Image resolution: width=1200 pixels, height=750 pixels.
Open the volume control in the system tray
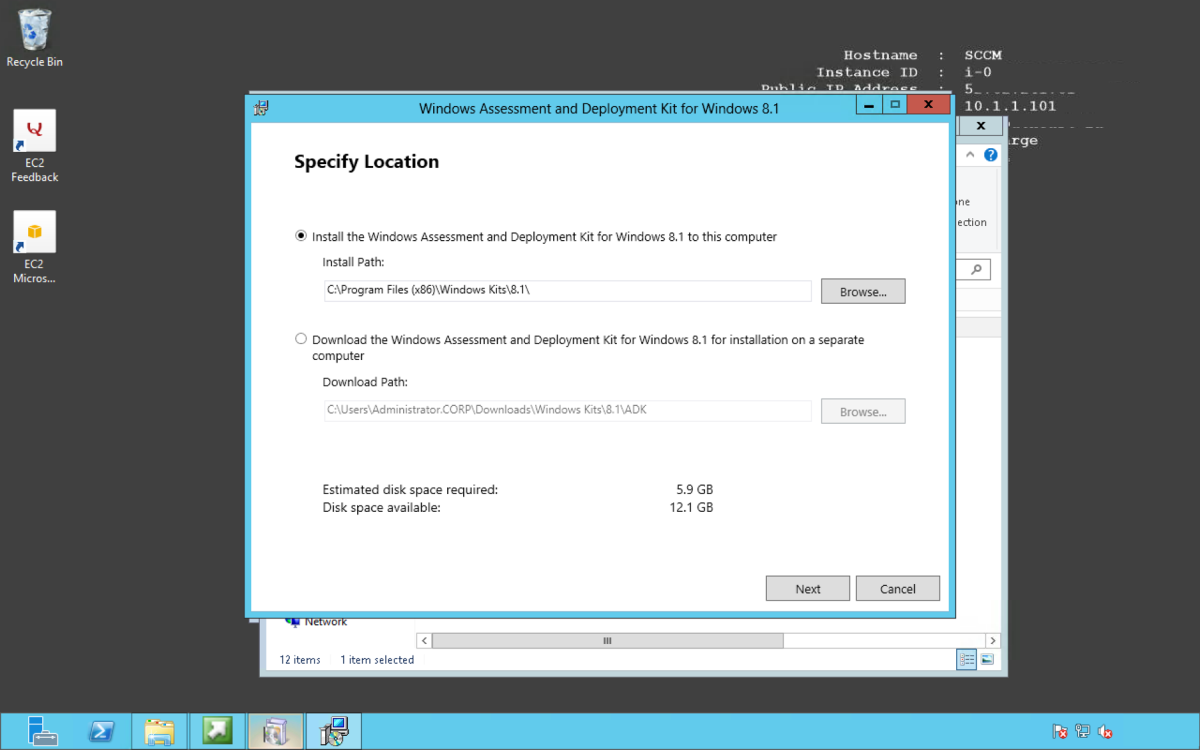click(1105, 731)
